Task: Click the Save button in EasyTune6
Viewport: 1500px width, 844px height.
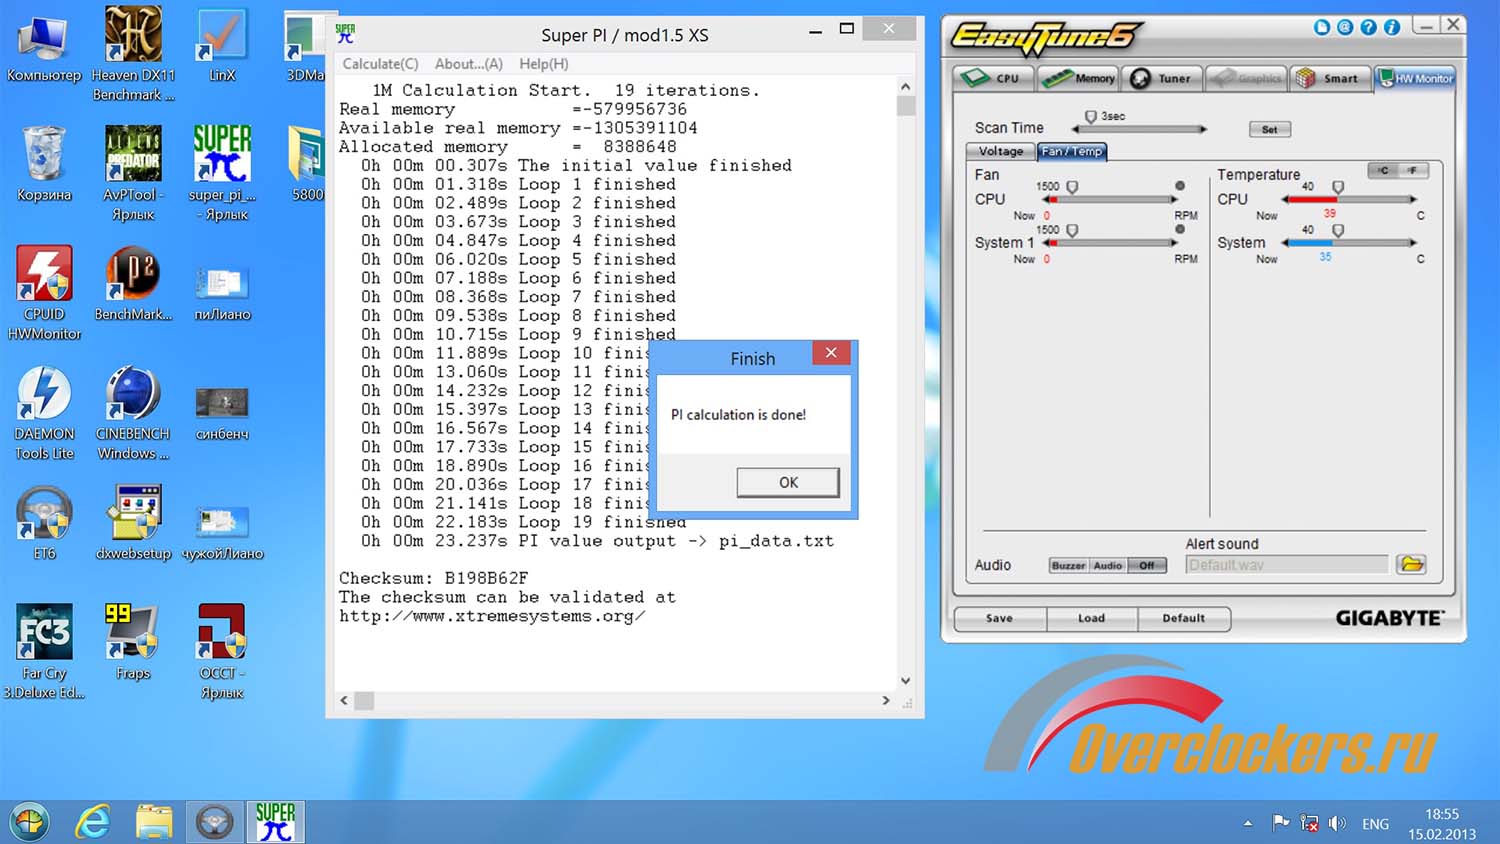Action: [x=999, y=619]
